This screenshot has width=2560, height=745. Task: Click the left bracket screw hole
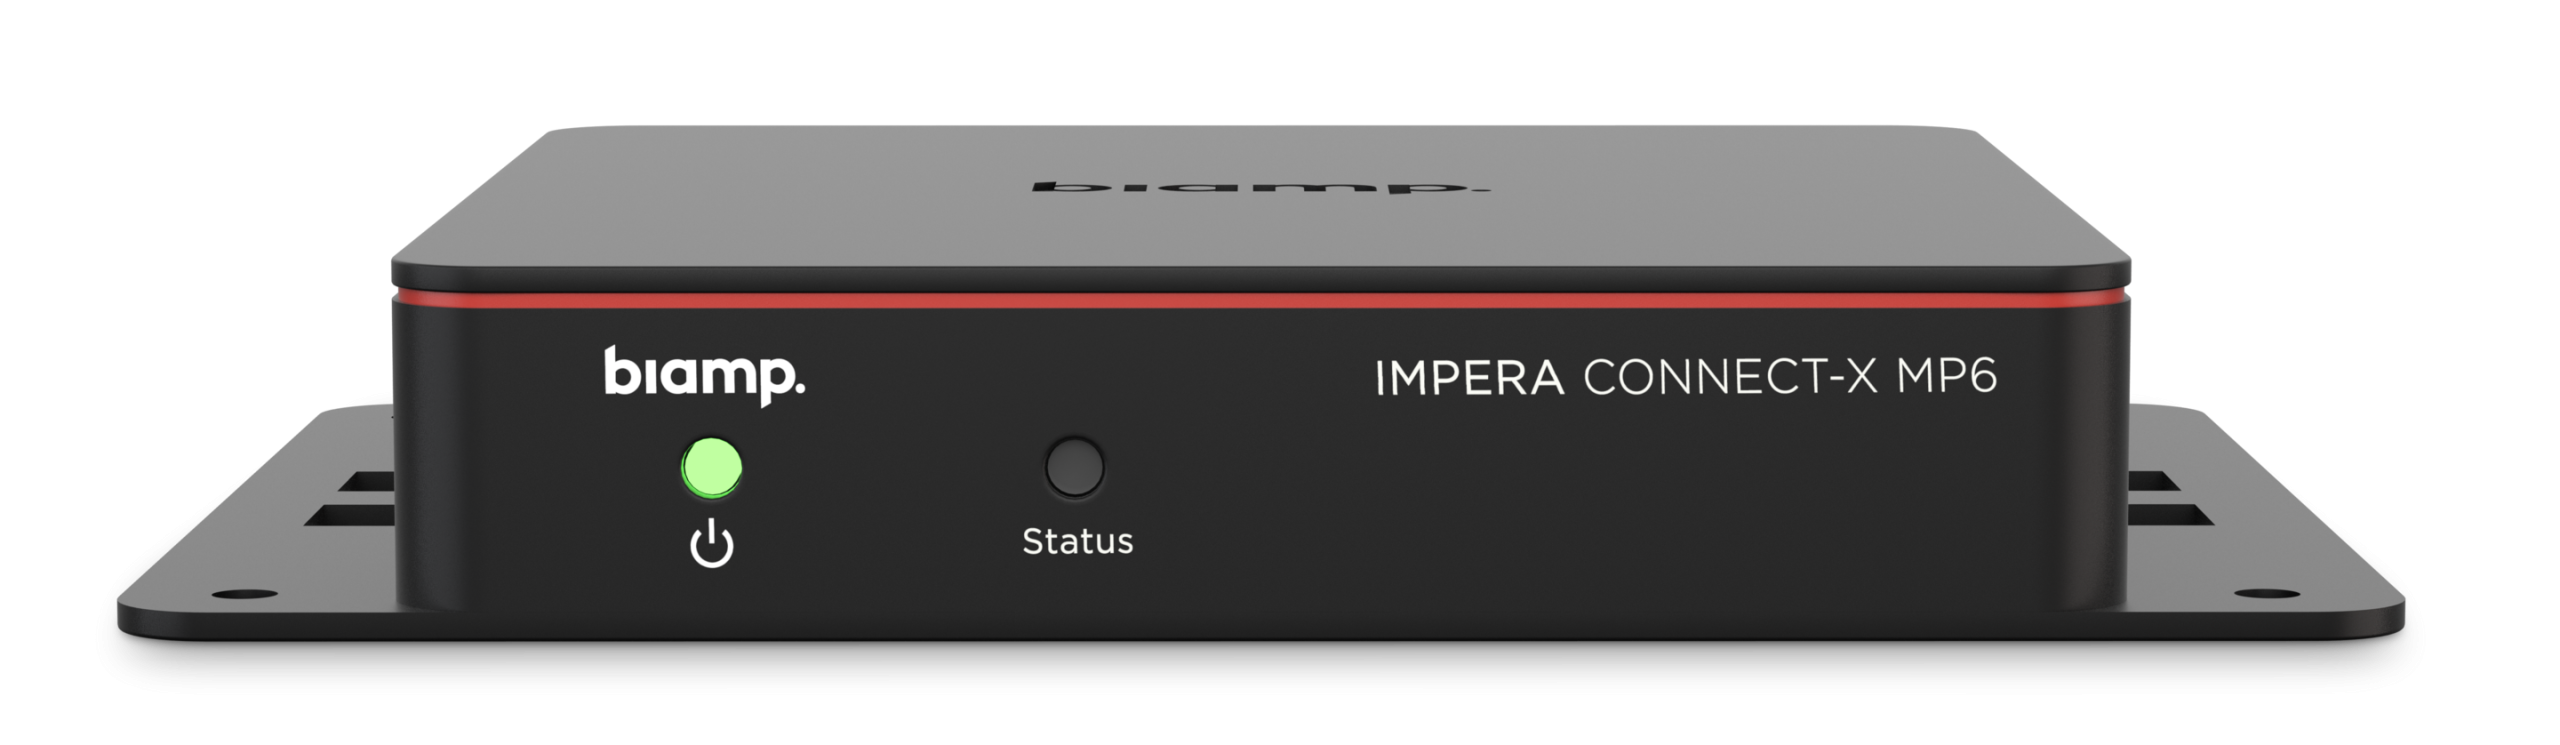(244, 594)
